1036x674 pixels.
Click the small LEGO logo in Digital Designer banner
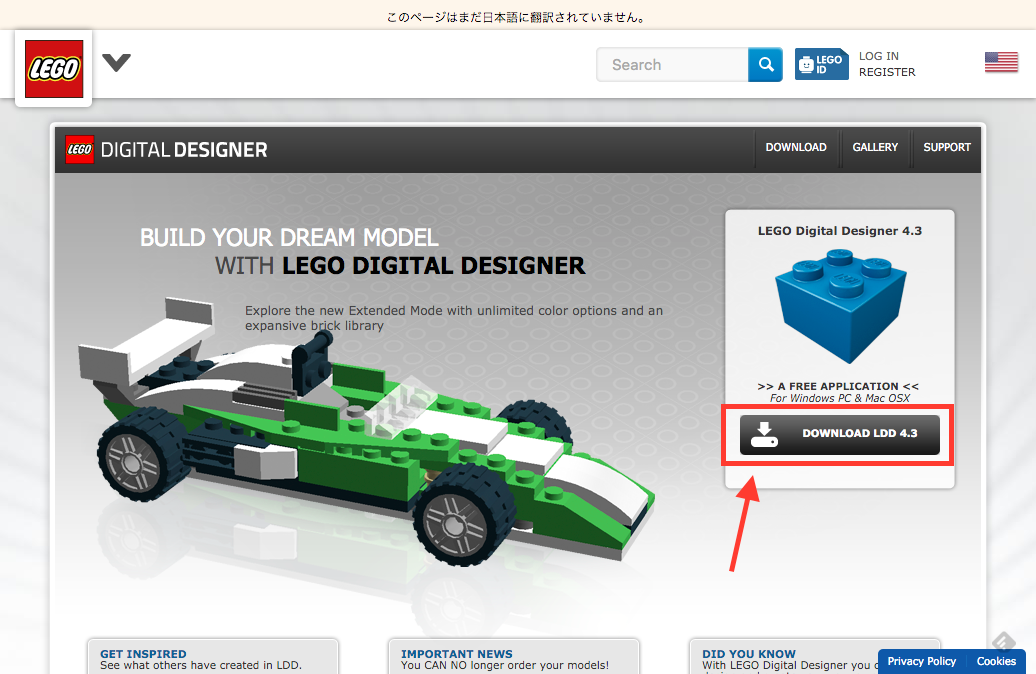(x=79, y=149)
